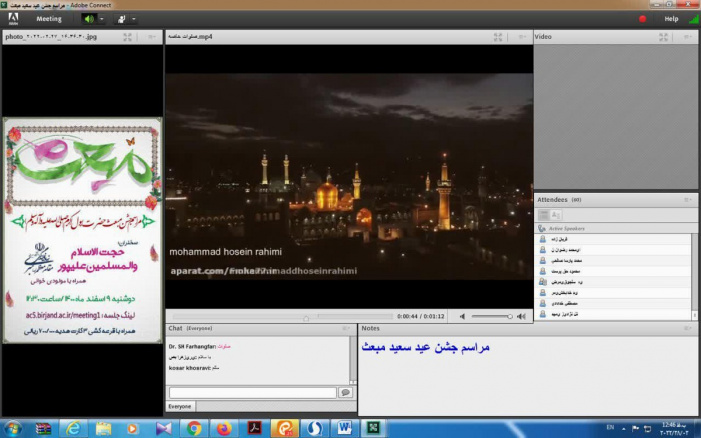Switch to attendee list view
Image resolution: width=701 pixels, height=438 pixels.
coord(543,214)
